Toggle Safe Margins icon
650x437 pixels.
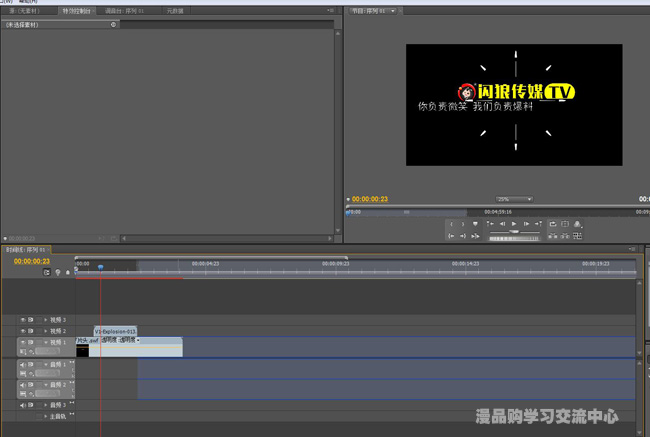click(565, 224)
